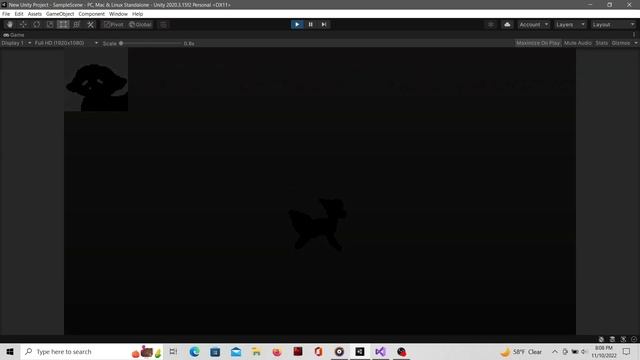Open the File menu
This screenshot has height=360, width=640.
6,14
